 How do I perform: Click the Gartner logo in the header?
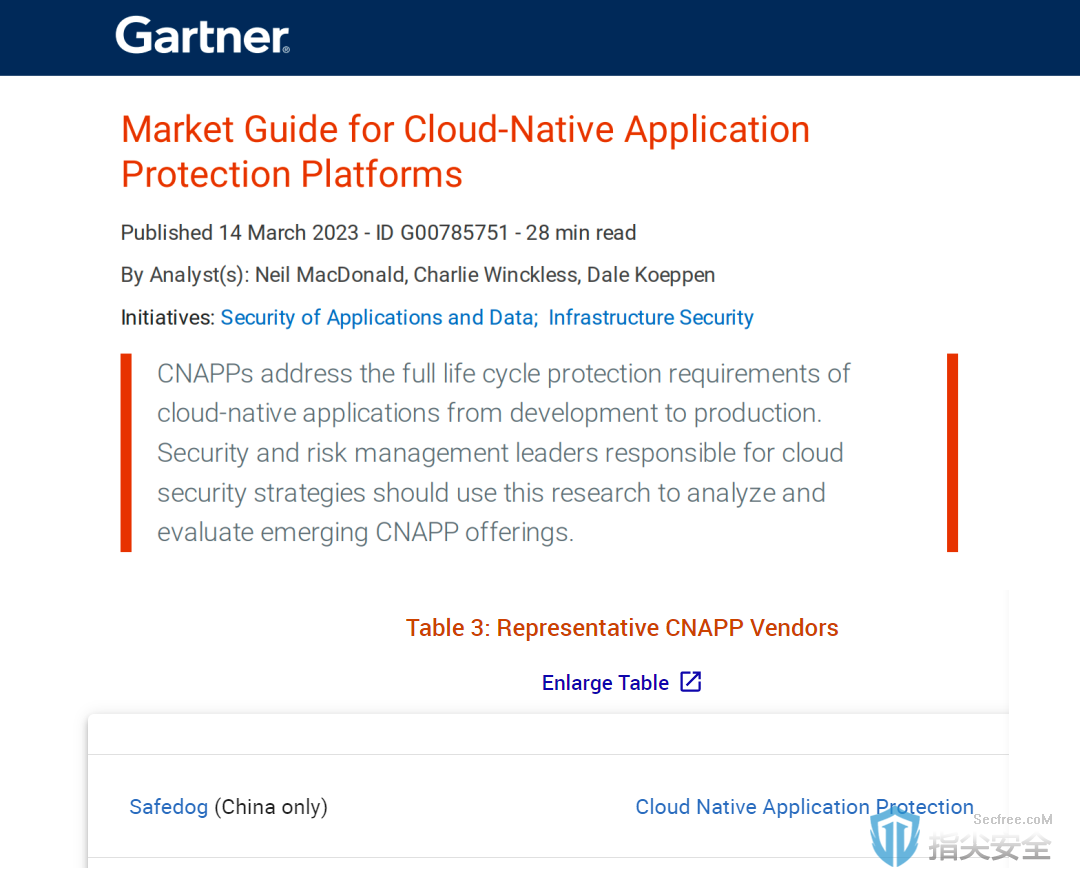(x=202, y=36)
